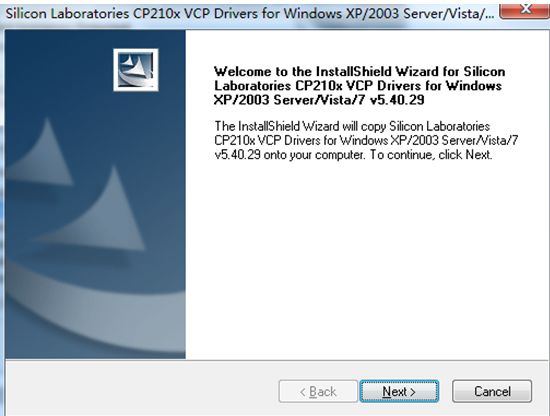This screenshot has height=416, width=550.
Task: Click the InstallShield logo icon
Action: [136, 70]
